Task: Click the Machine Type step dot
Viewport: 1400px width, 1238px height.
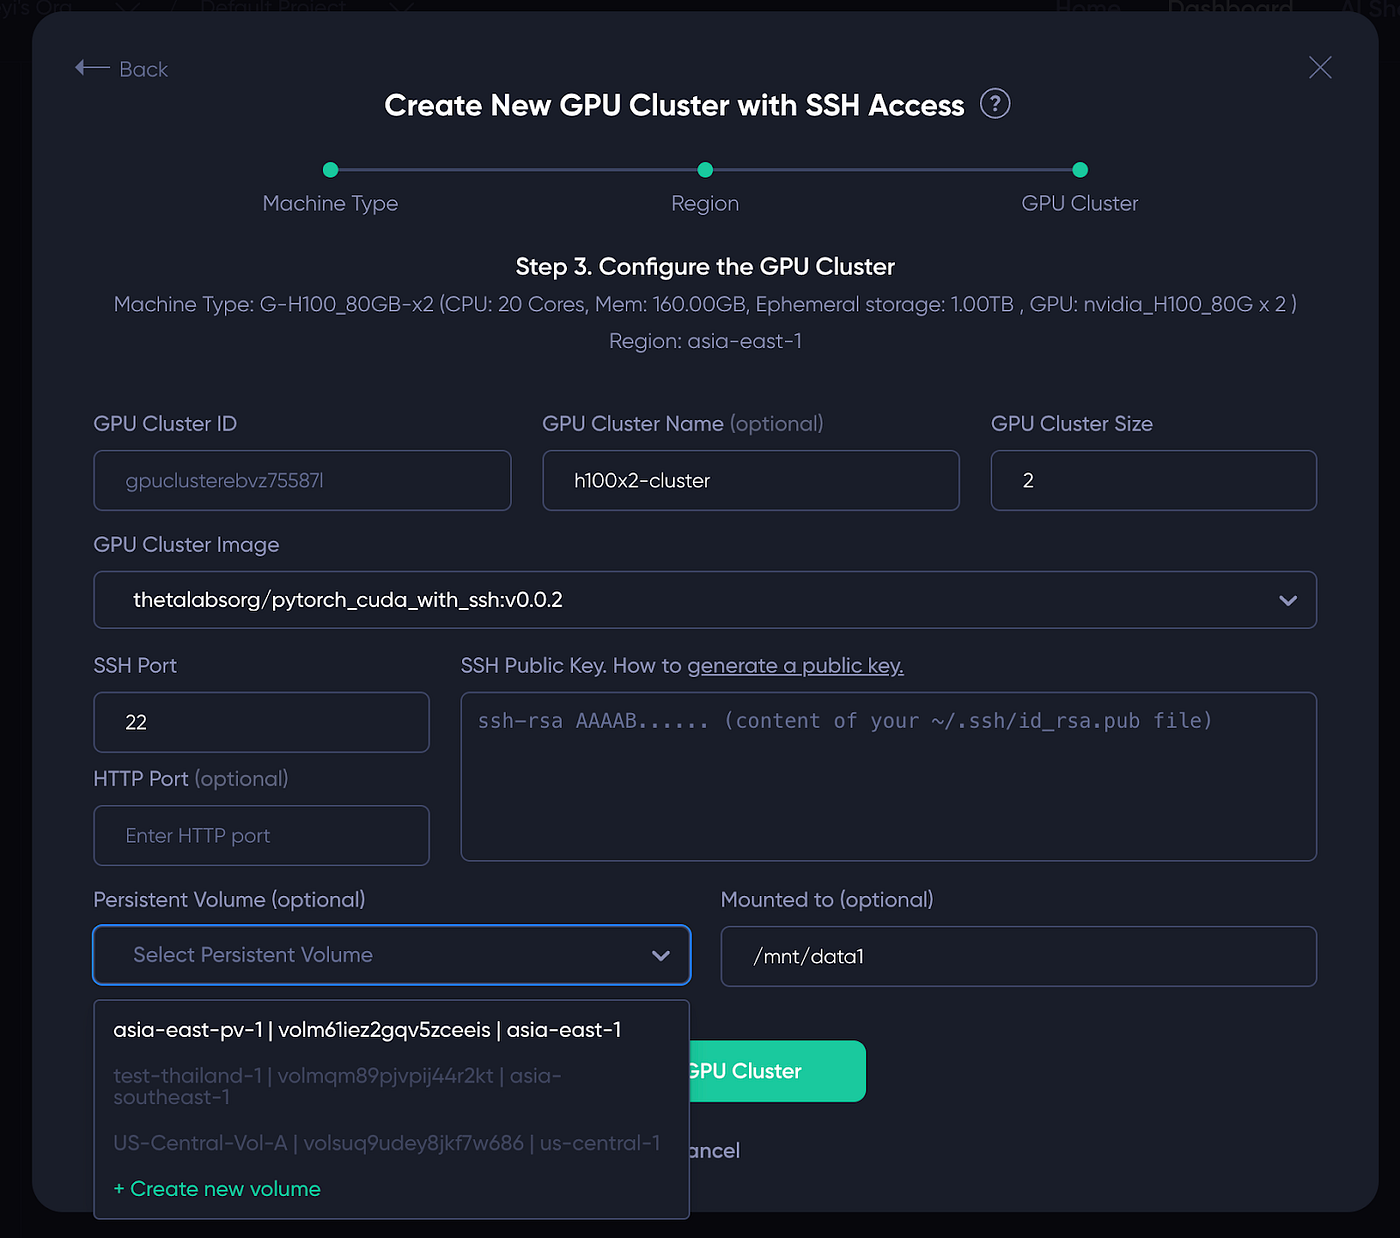Action: click(x=331, y=170)
